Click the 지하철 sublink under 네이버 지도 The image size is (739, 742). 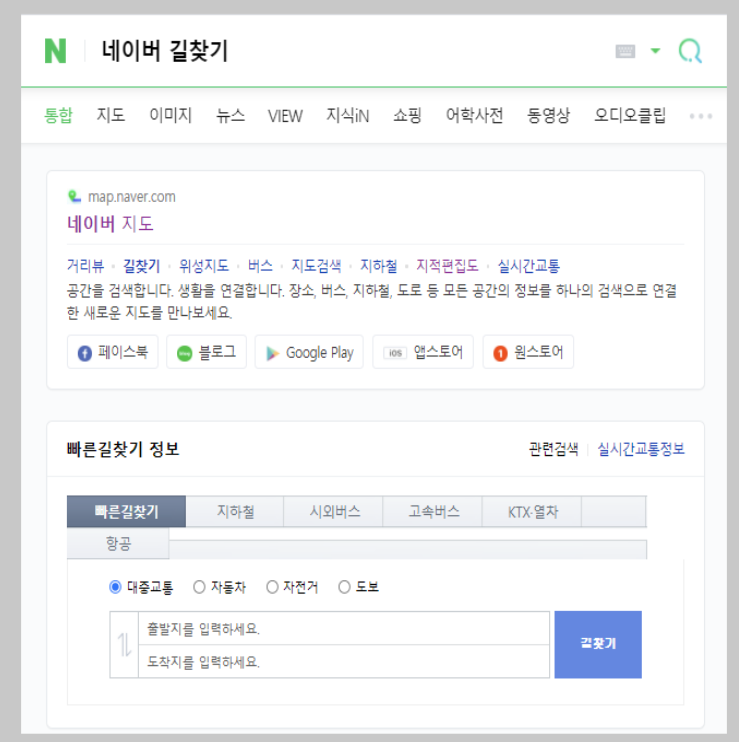coord(378,266)
